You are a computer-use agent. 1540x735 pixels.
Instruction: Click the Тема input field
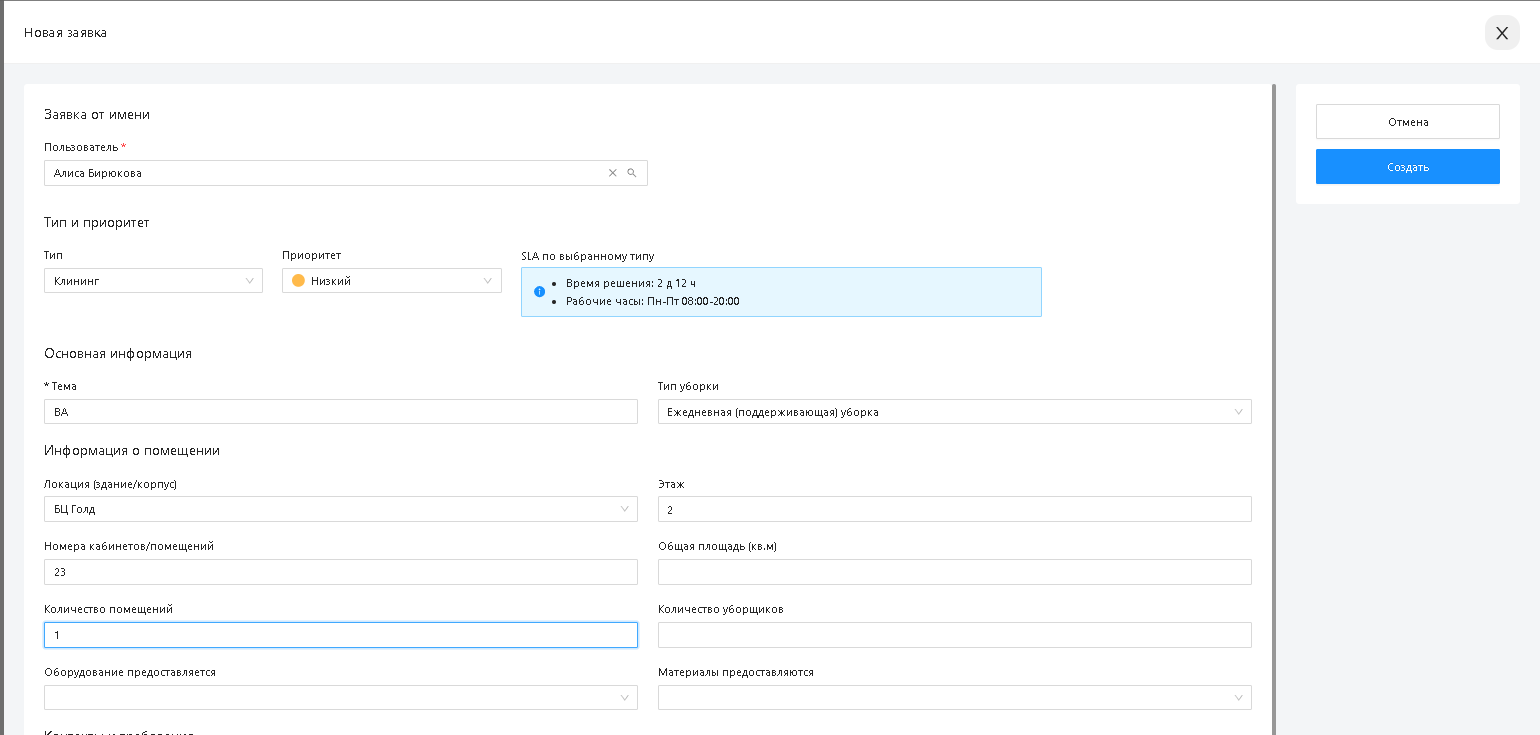click(x=340, y=412)
